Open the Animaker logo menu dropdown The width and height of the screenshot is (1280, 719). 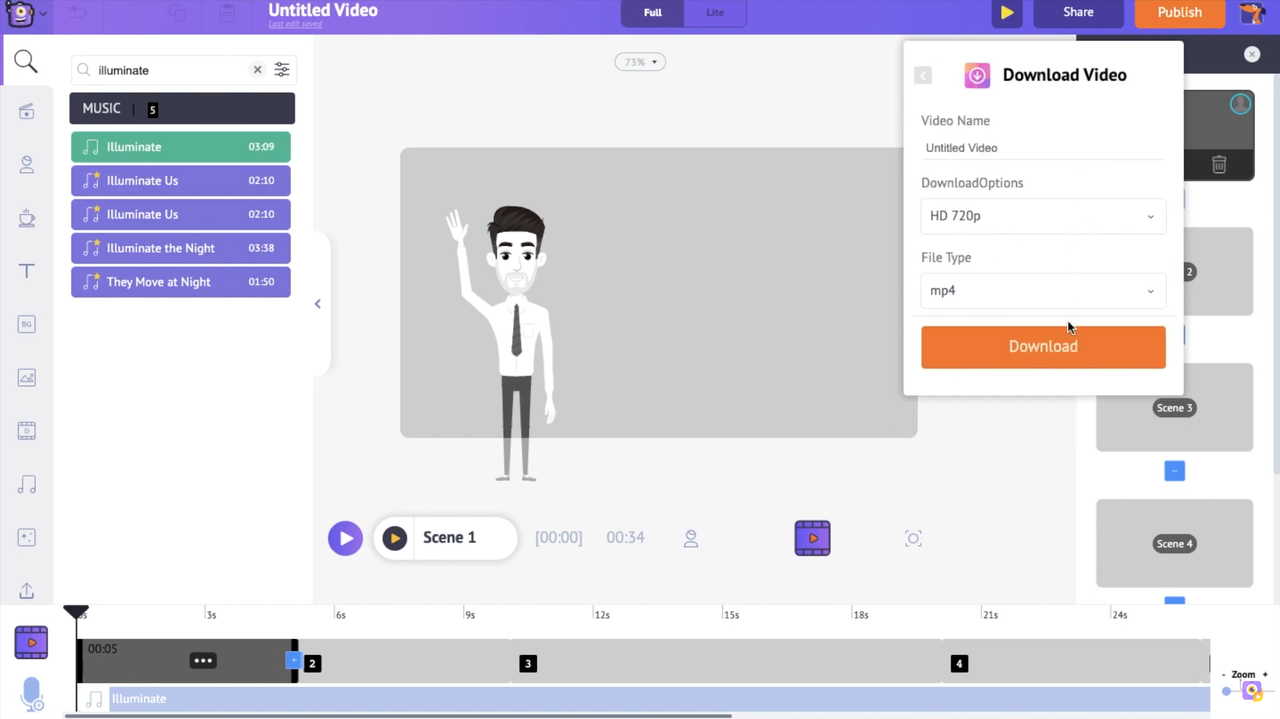coord(25,13)
